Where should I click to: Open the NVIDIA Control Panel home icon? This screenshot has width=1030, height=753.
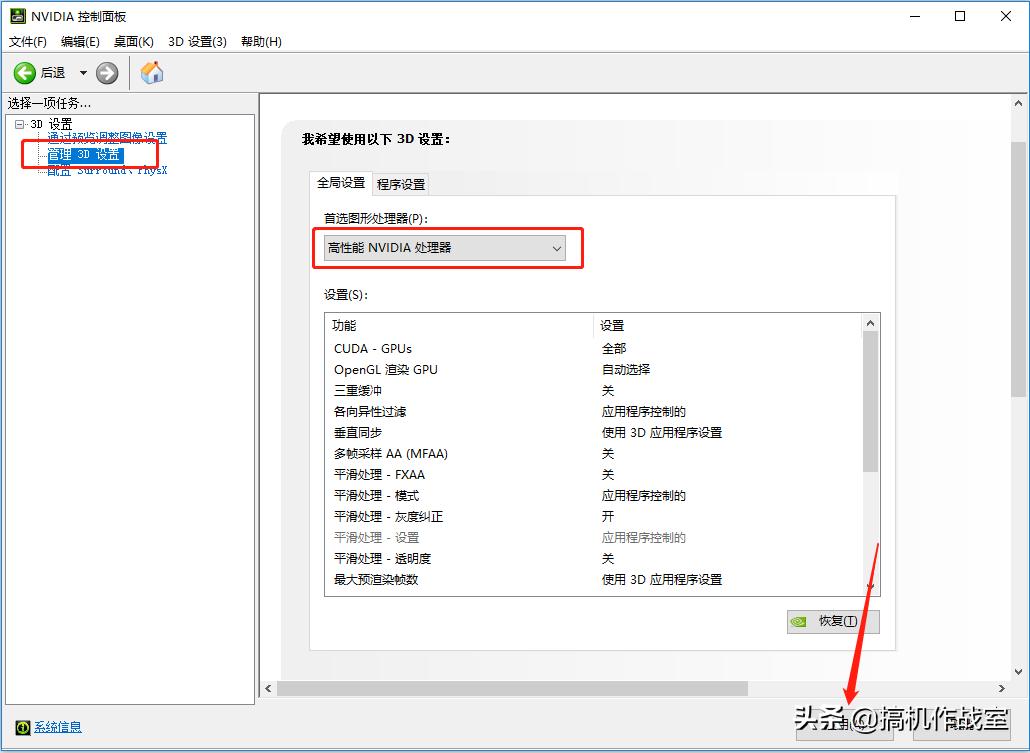tap(151, 72)
